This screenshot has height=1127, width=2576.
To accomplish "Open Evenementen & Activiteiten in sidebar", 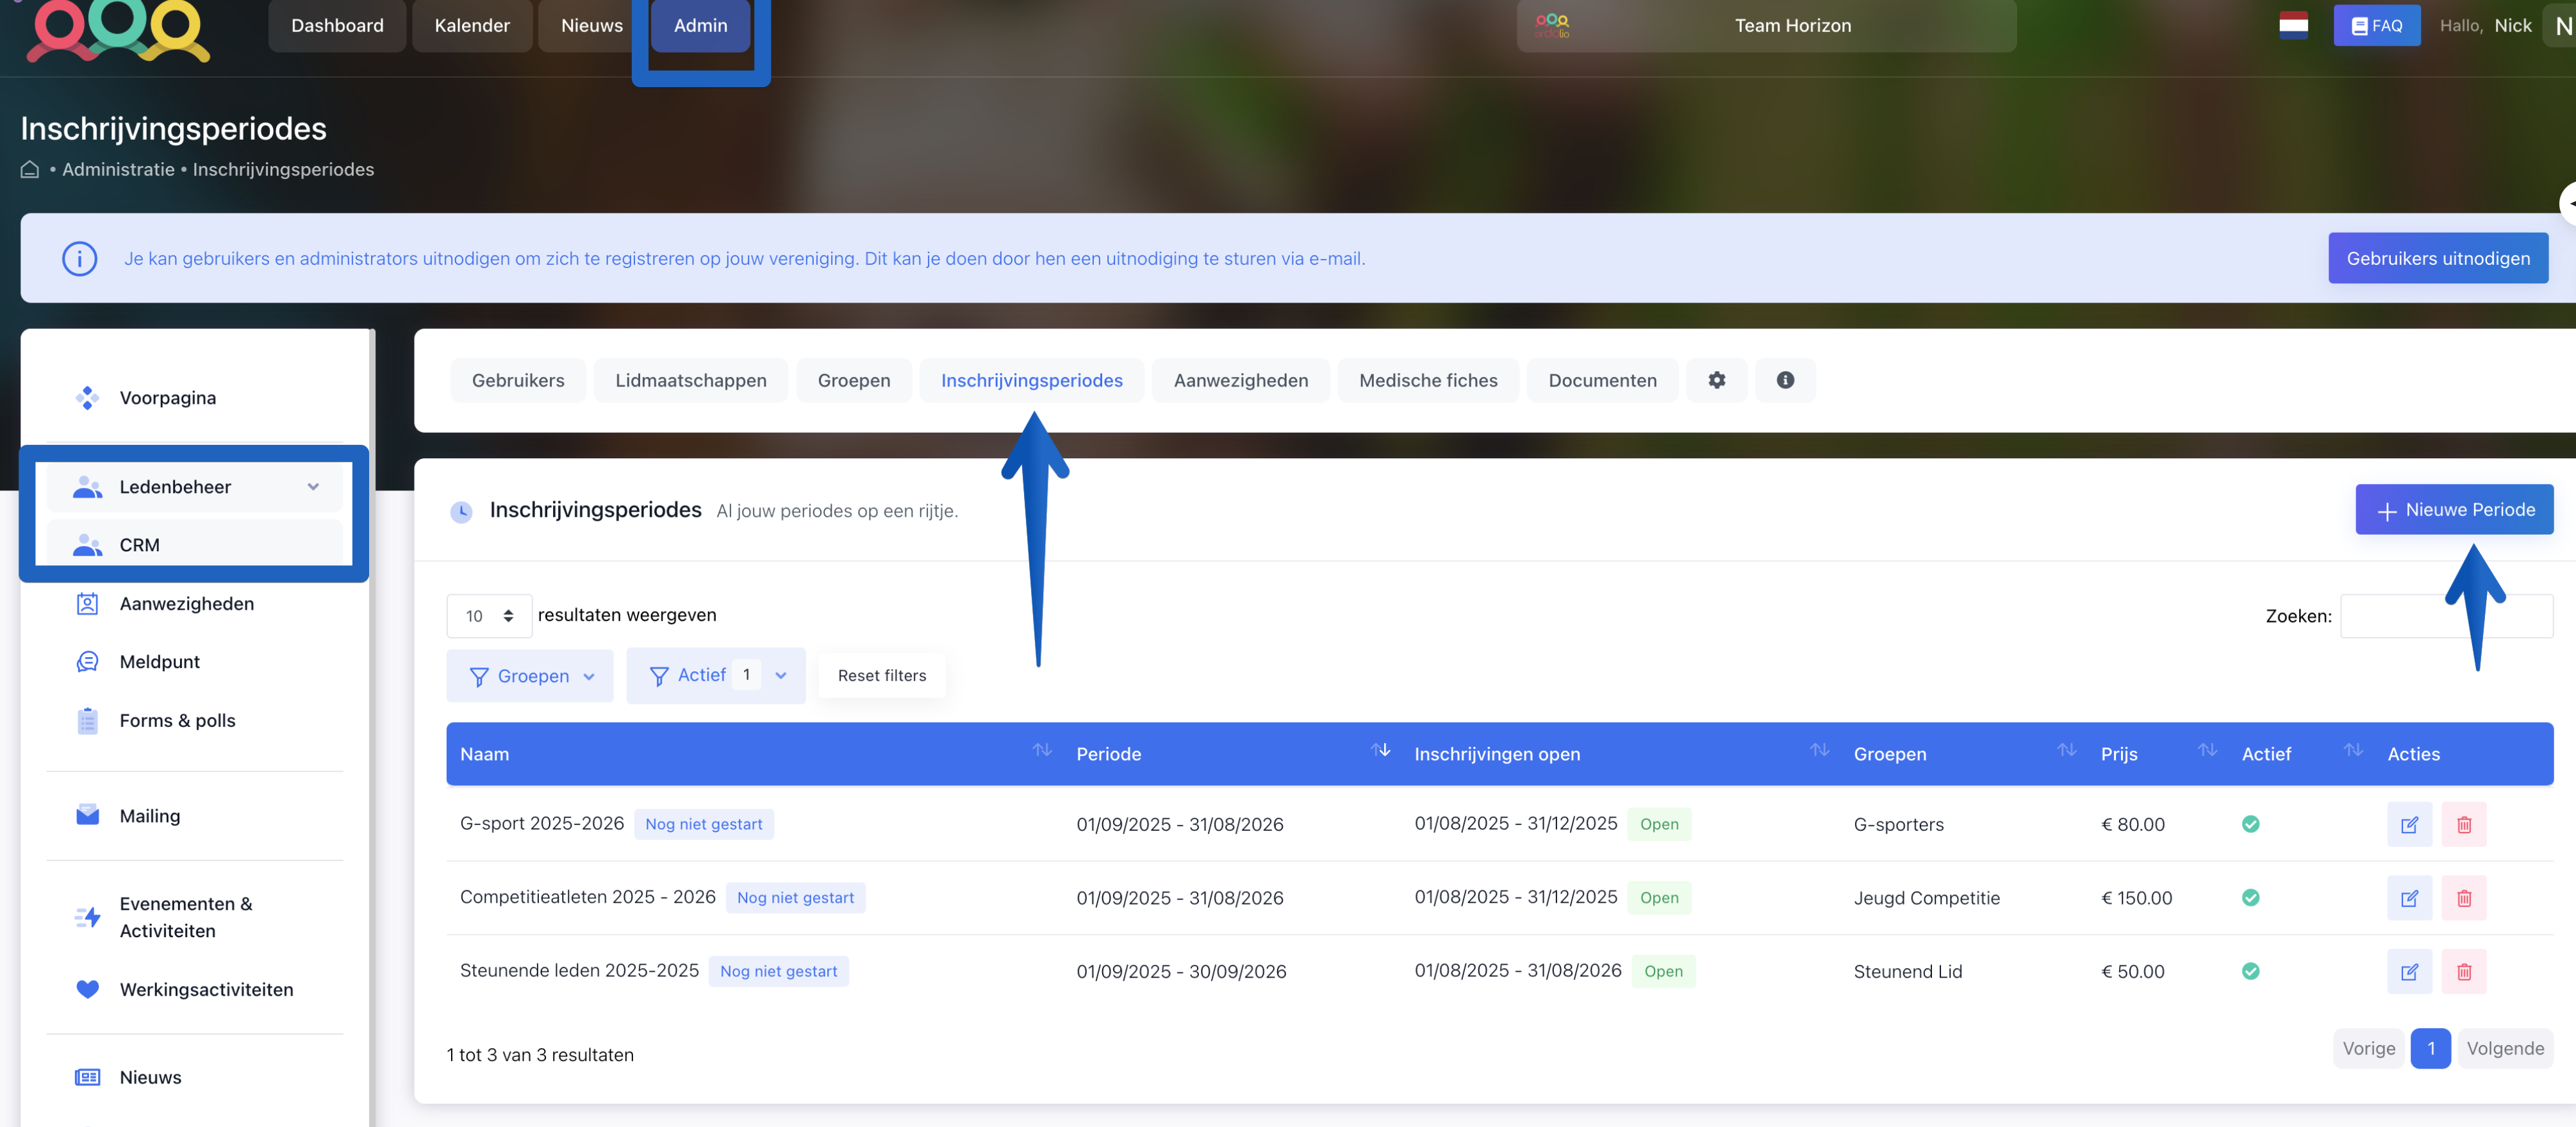I will (x=195, y=917).
